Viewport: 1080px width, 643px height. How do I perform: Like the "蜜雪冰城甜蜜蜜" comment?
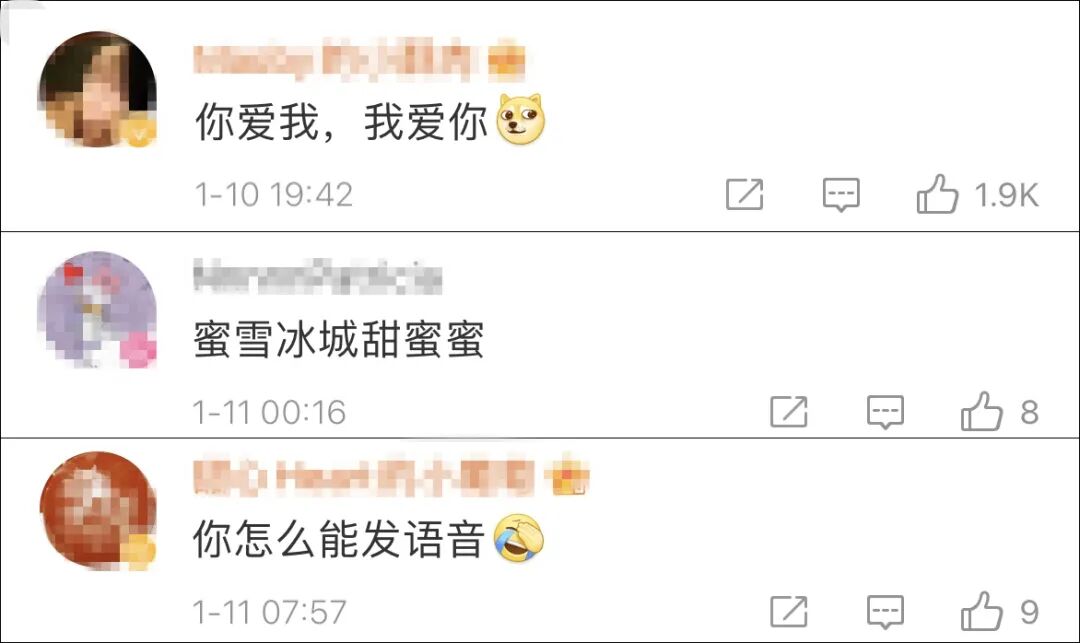pos(982,412)
